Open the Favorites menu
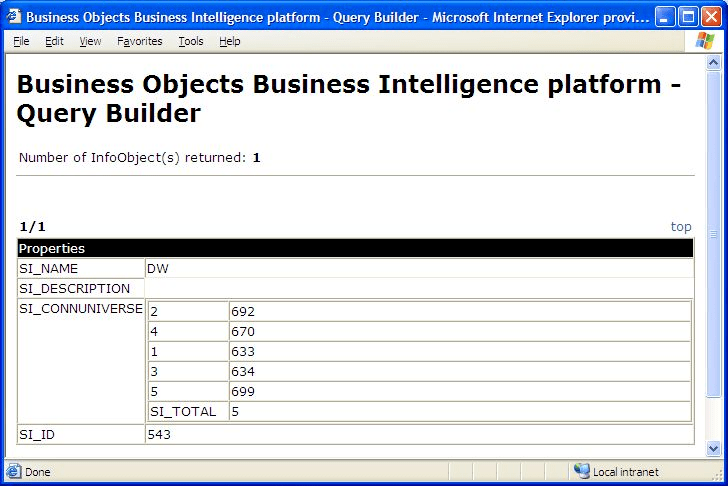 click(x=139, y=41)
